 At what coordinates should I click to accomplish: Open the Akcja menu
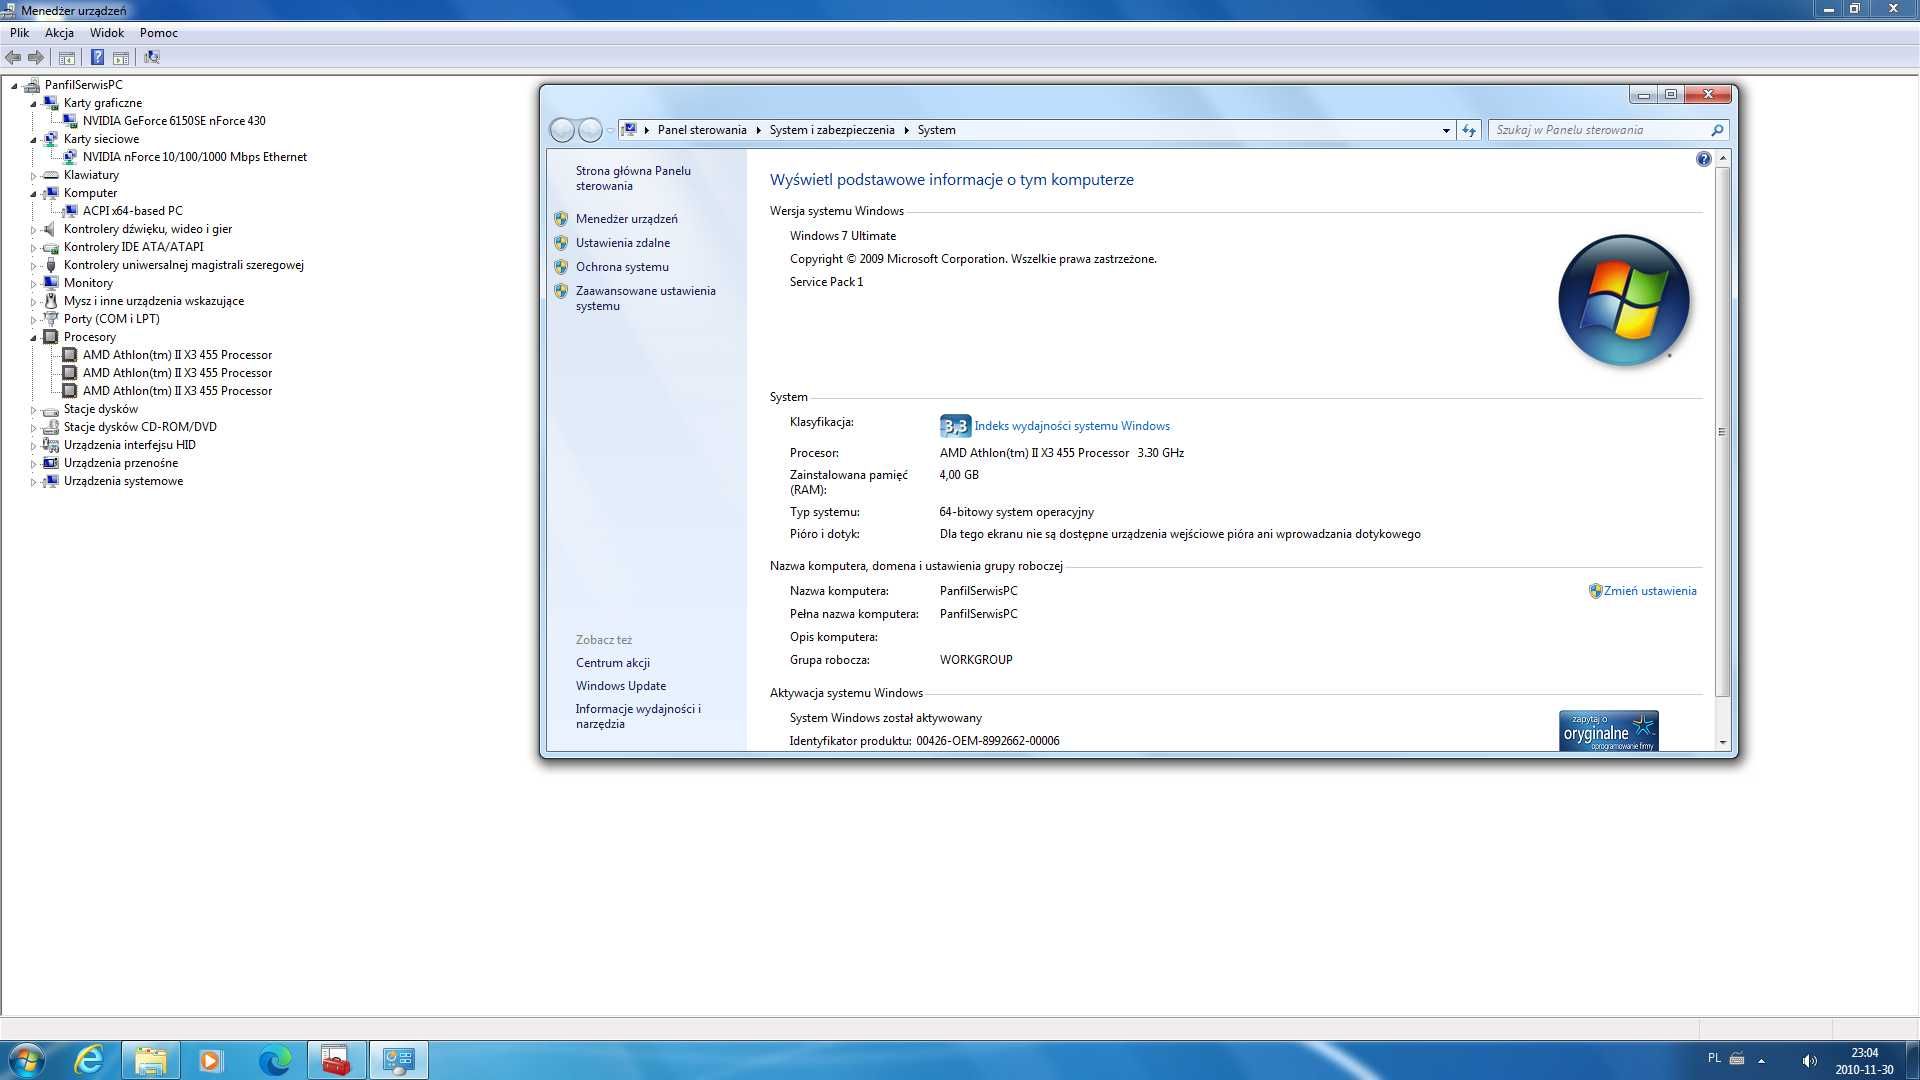tap(59, 33)
